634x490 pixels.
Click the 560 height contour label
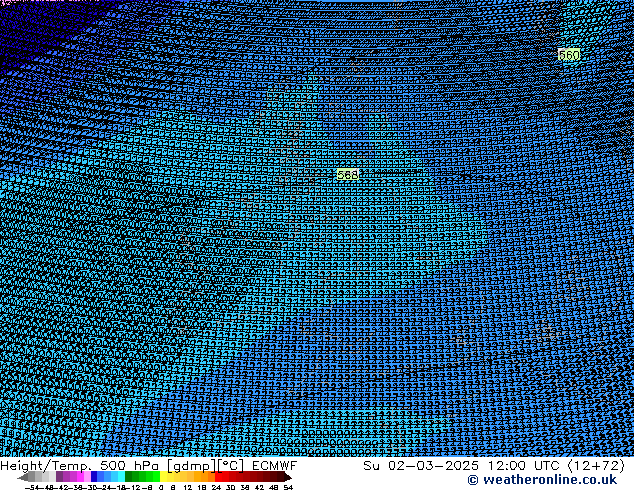coord(569,55)
